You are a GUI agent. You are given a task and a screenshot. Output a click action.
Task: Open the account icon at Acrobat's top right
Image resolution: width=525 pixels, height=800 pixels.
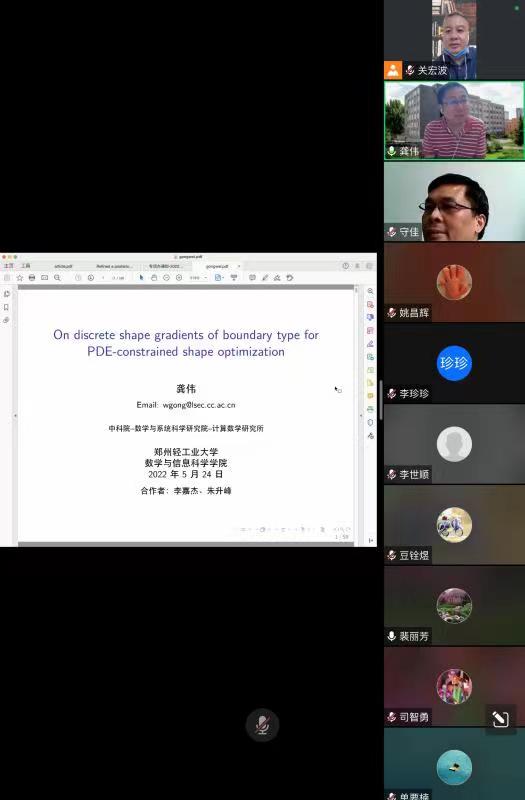(x=369, y=266)
